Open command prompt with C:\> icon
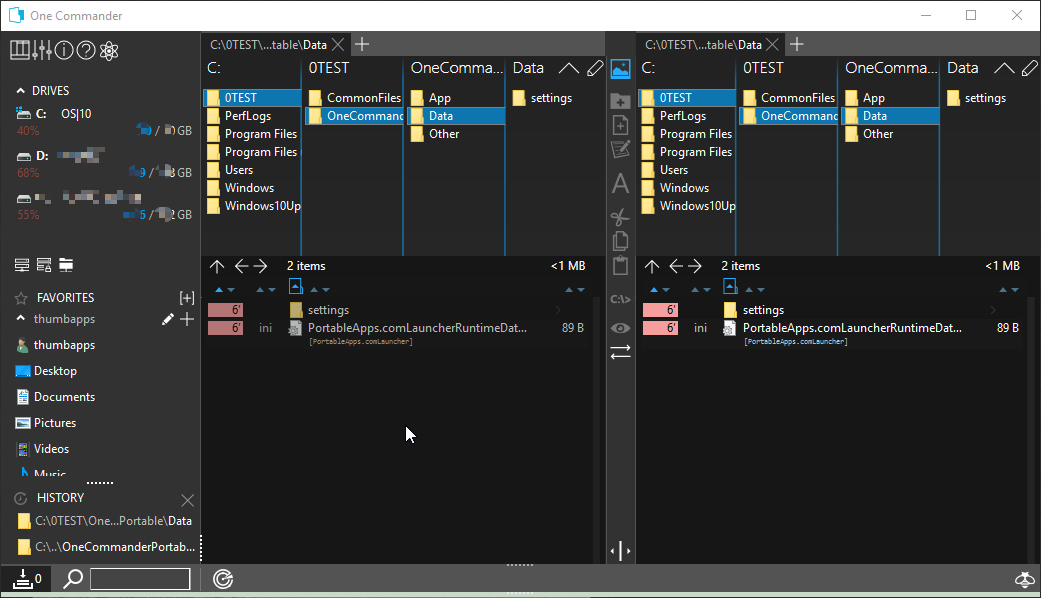Viewport: 1041px width, 598px height. click(620, 299)
